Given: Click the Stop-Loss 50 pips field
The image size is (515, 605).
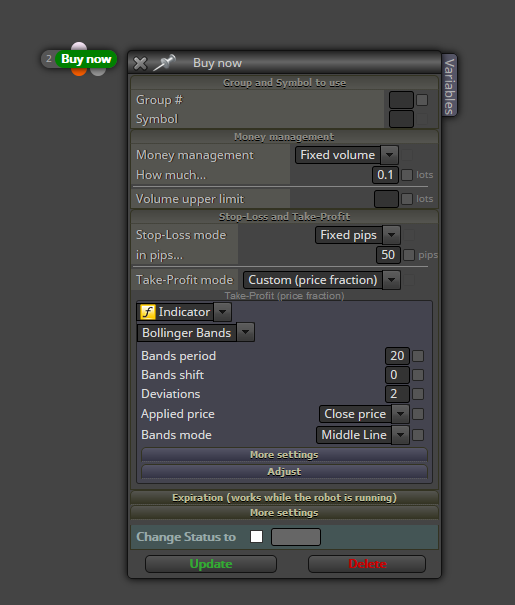Looking at the screenshot, I should [388, 255].
